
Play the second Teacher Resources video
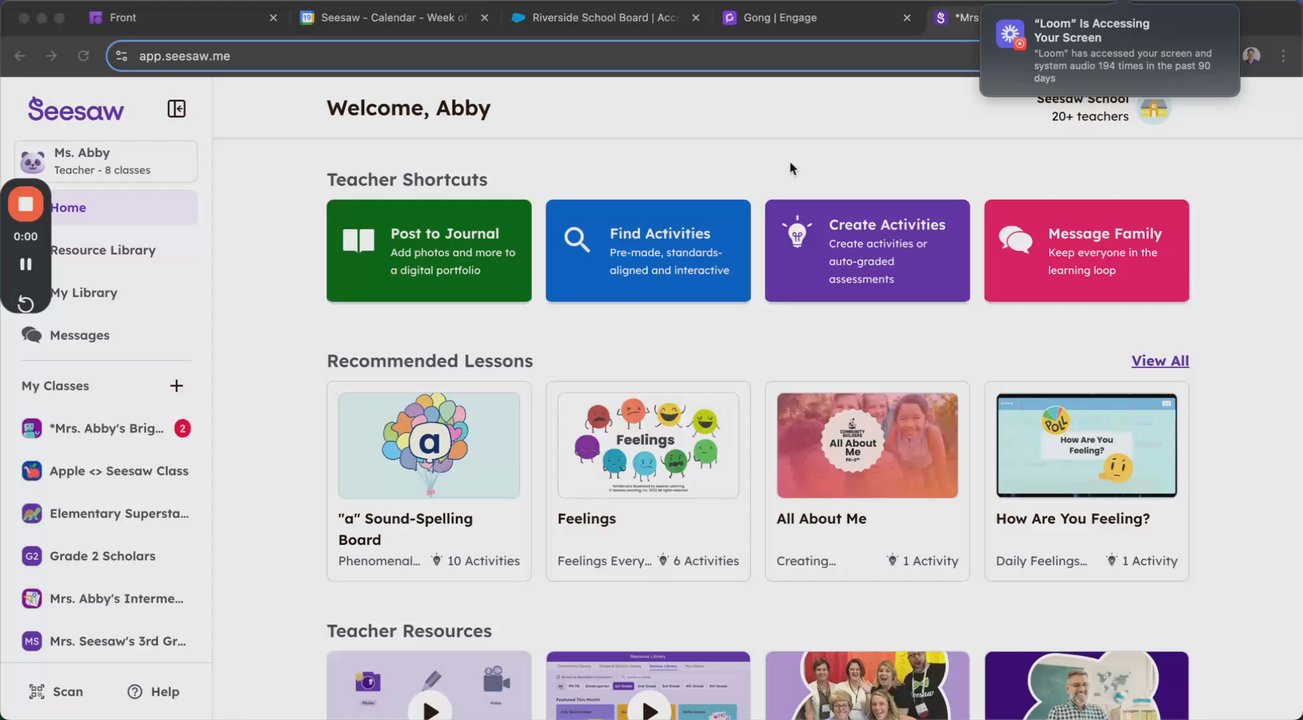[649, 711]
